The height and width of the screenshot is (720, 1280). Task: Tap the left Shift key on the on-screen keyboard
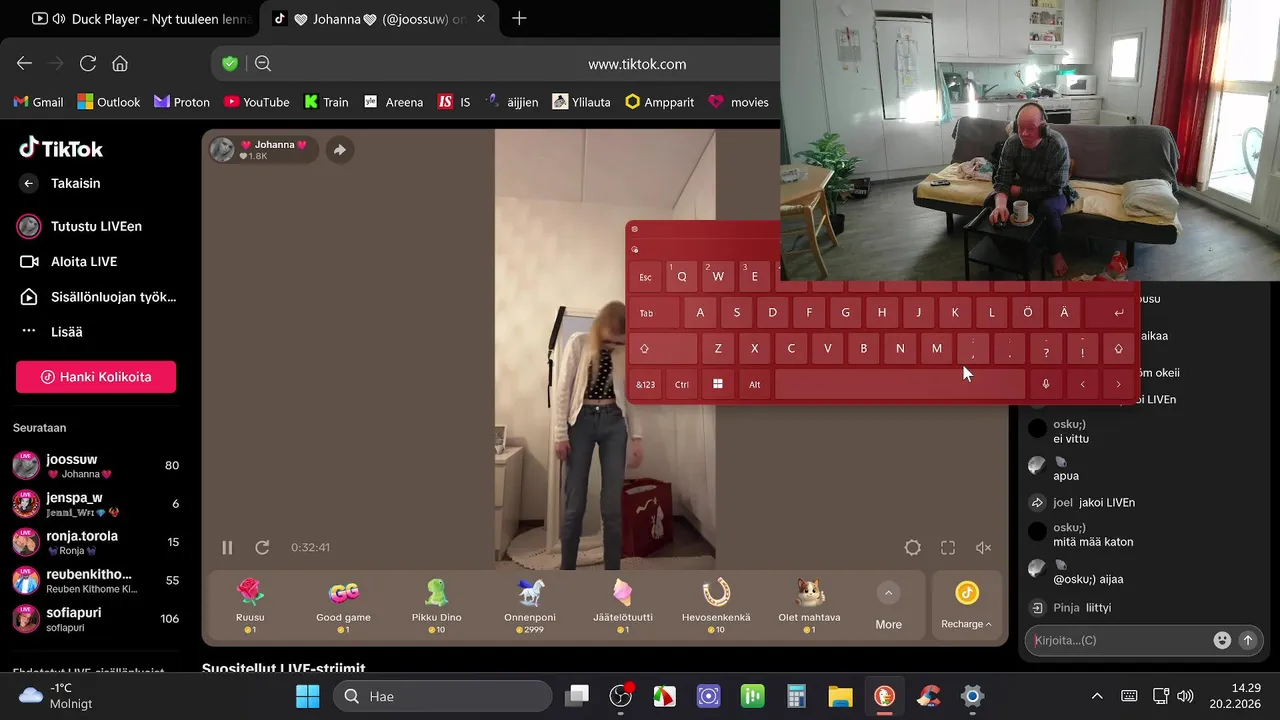coord(664,349)
